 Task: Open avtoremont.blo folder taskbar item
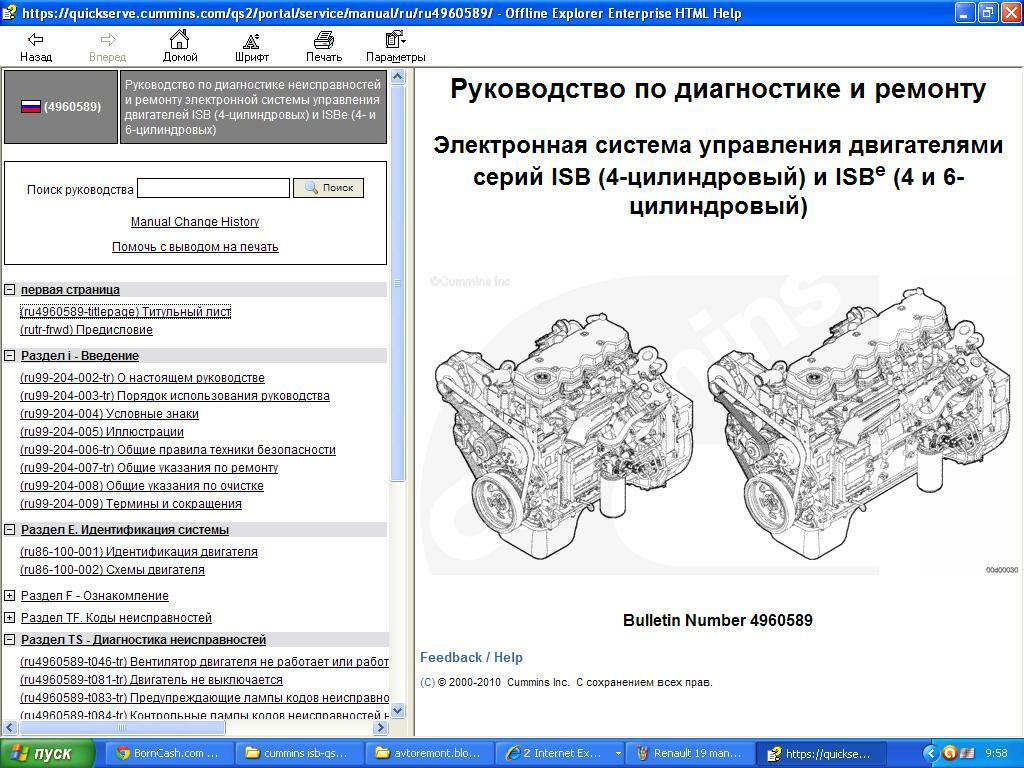[428, 754]
